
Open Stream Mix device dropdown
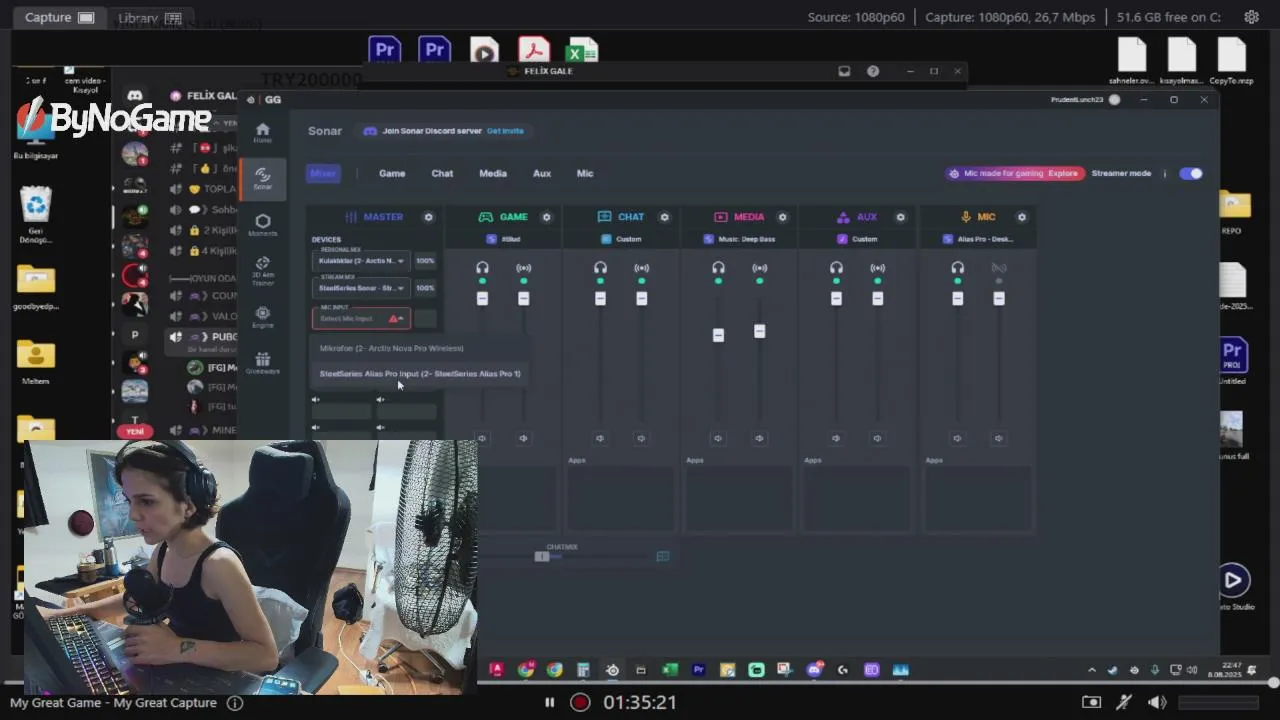coord(361,288)
